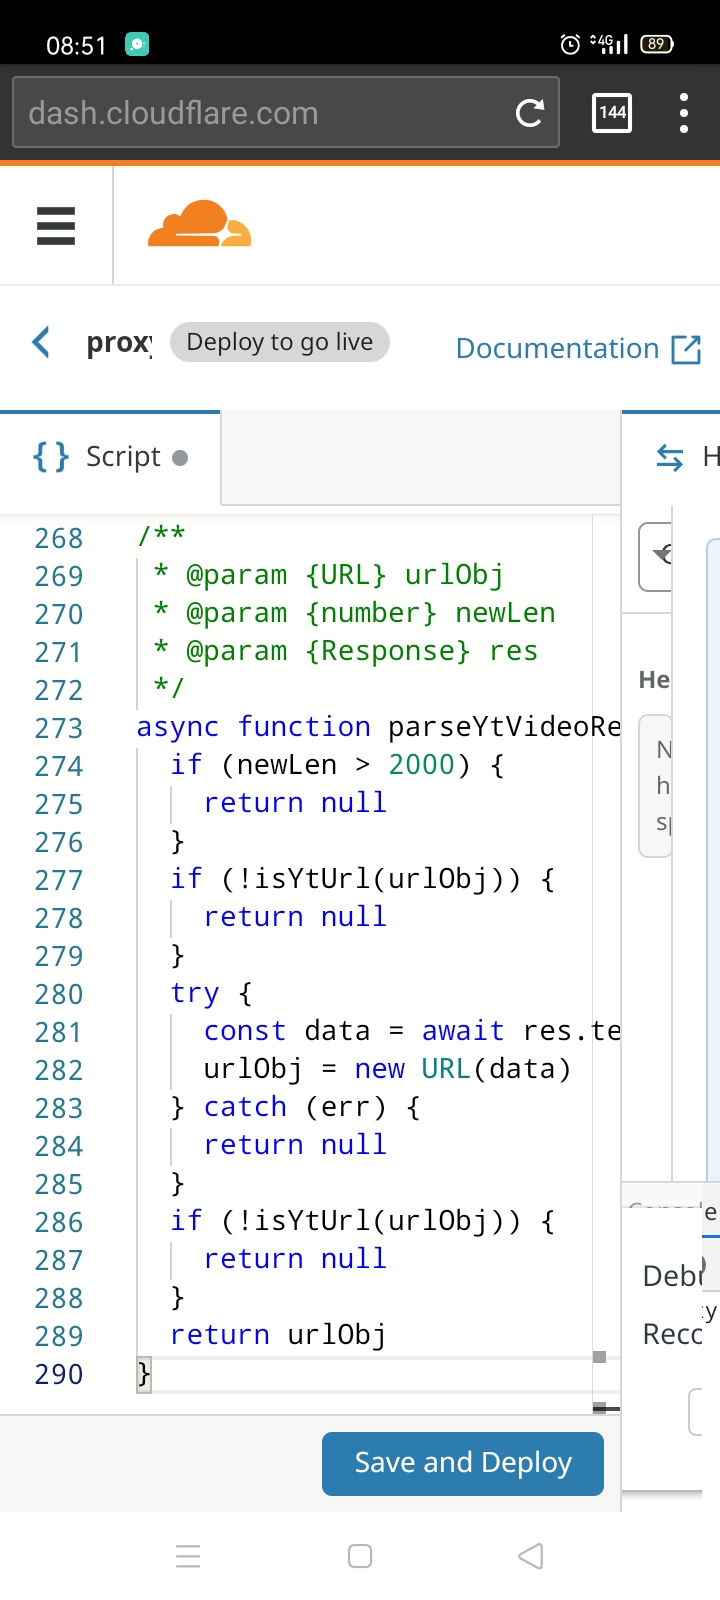The width and height of the screenshot is (720, 1600).
Task: Open the HTTP method dropdown in right panel
Action: [657, 556]
